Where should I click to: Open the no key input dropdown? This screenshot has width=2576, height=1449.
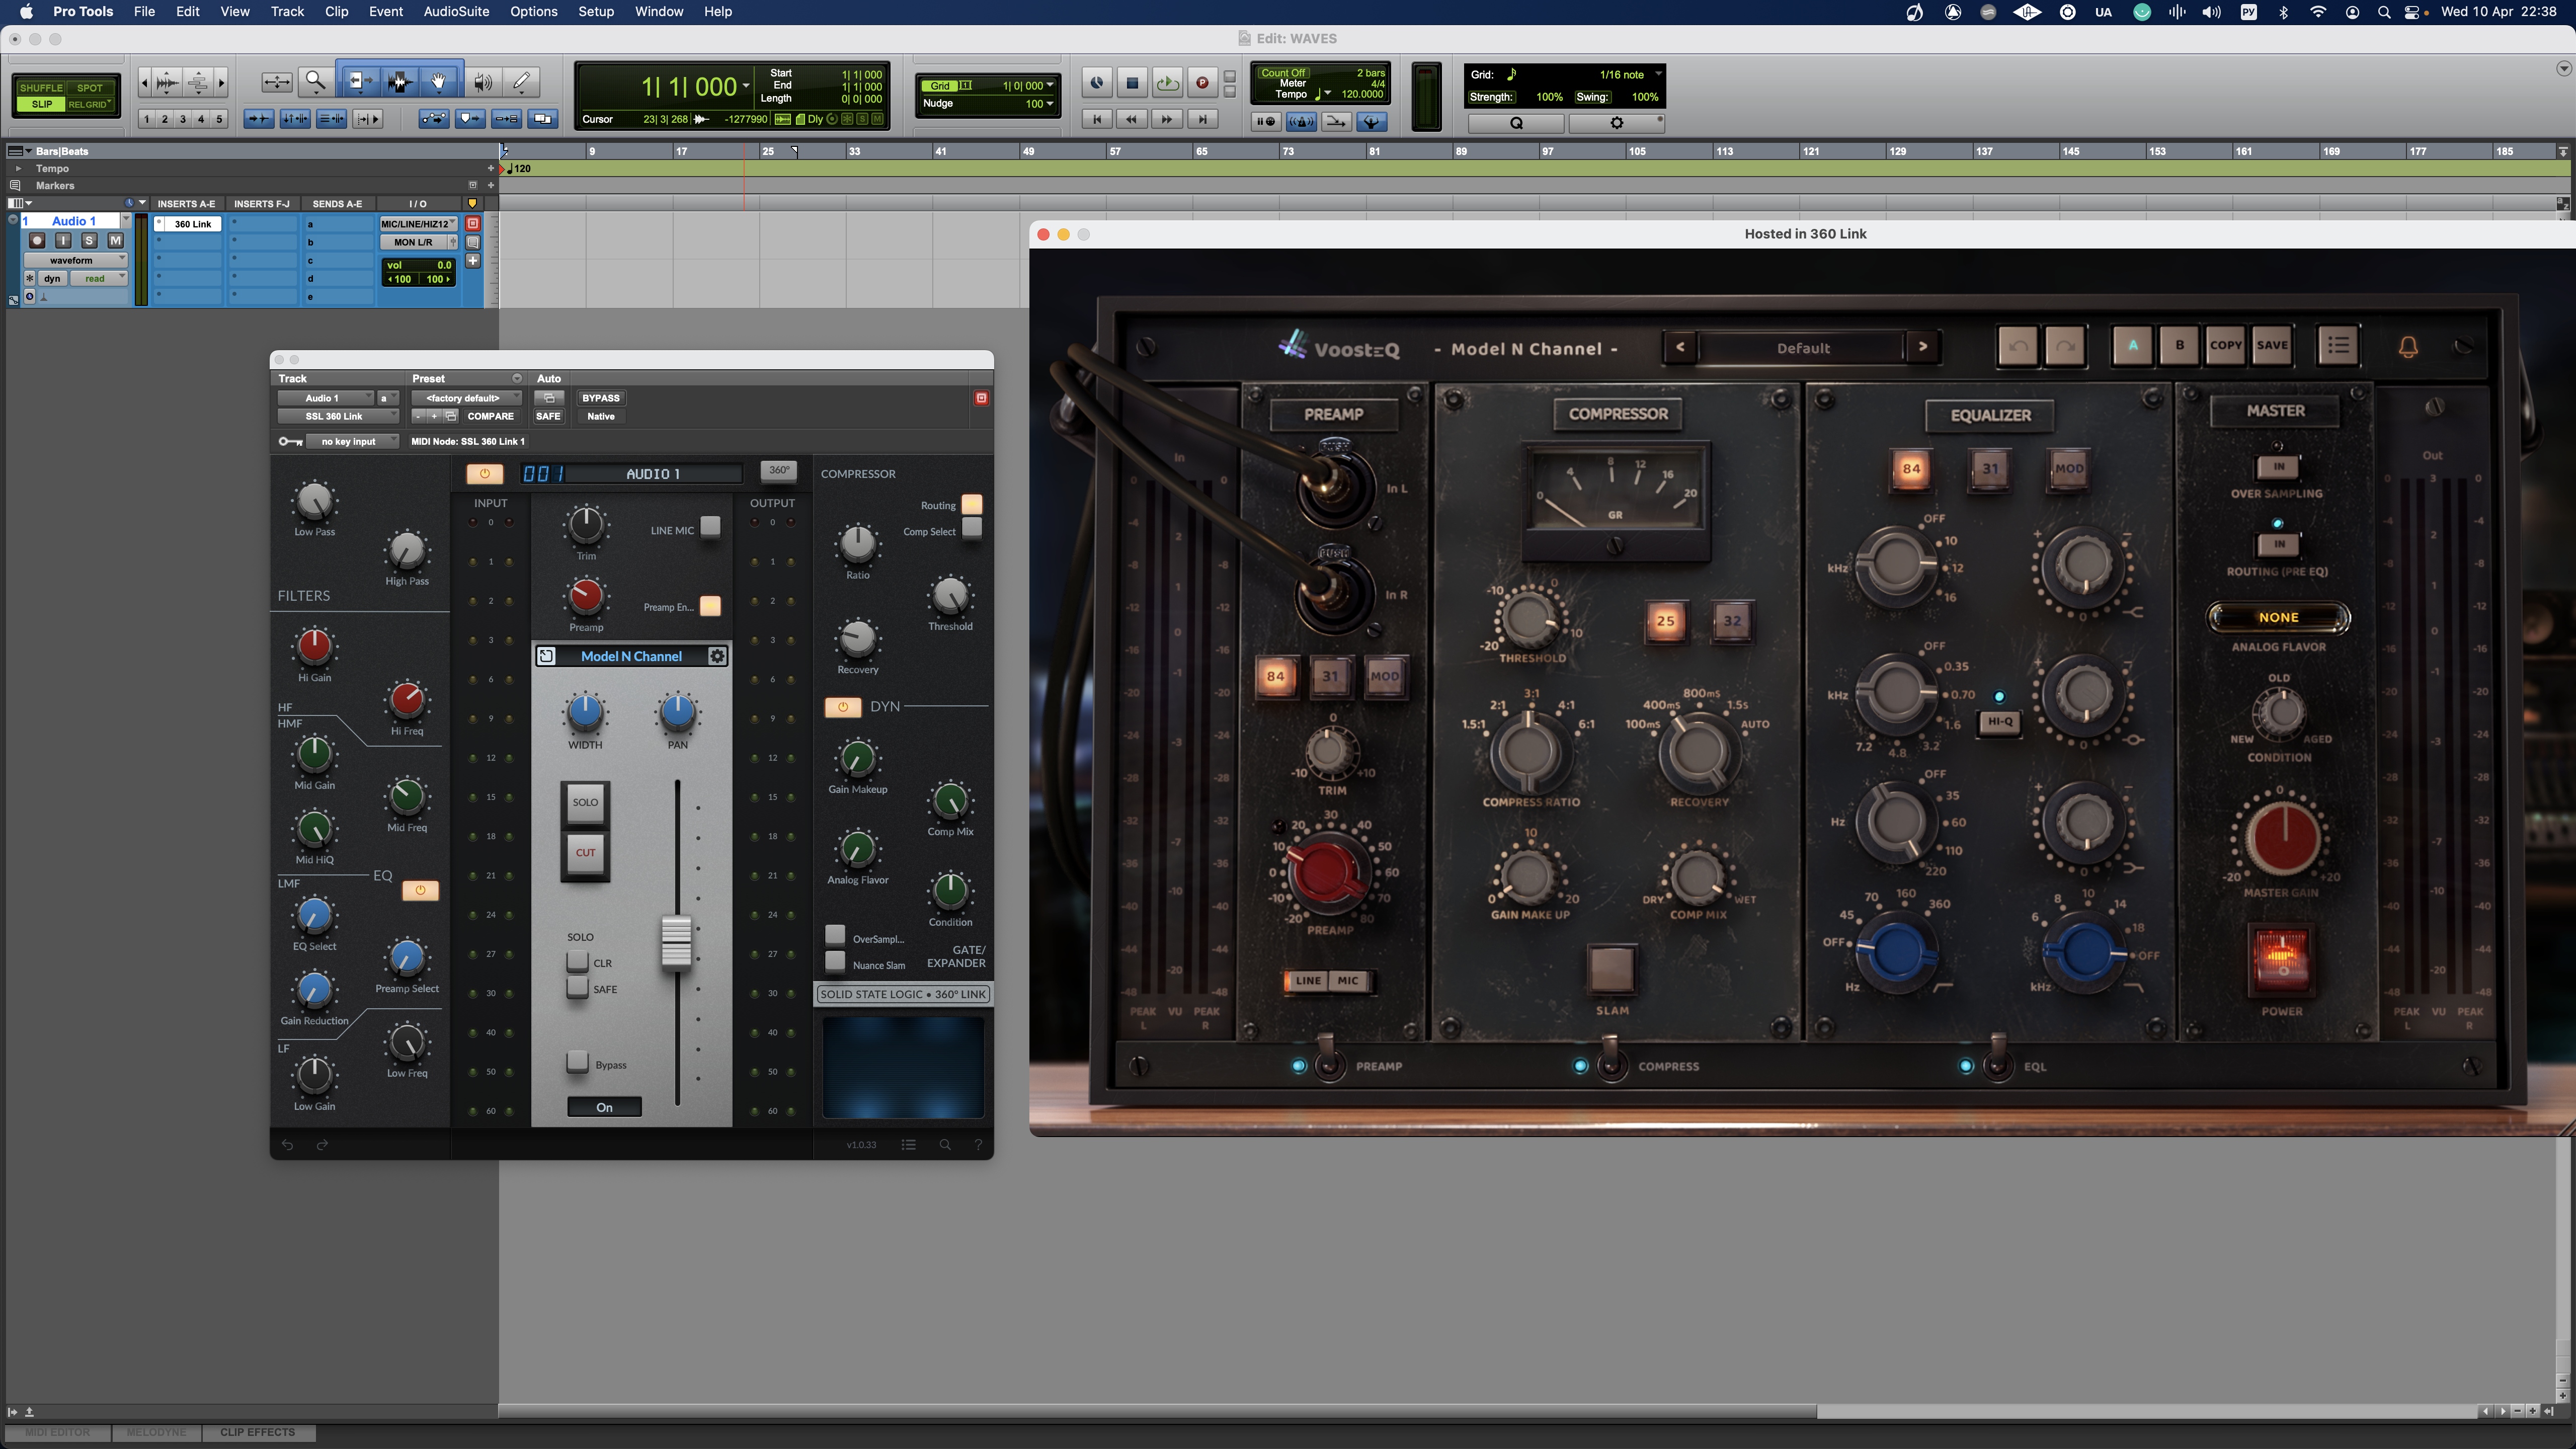click(352, 441)
